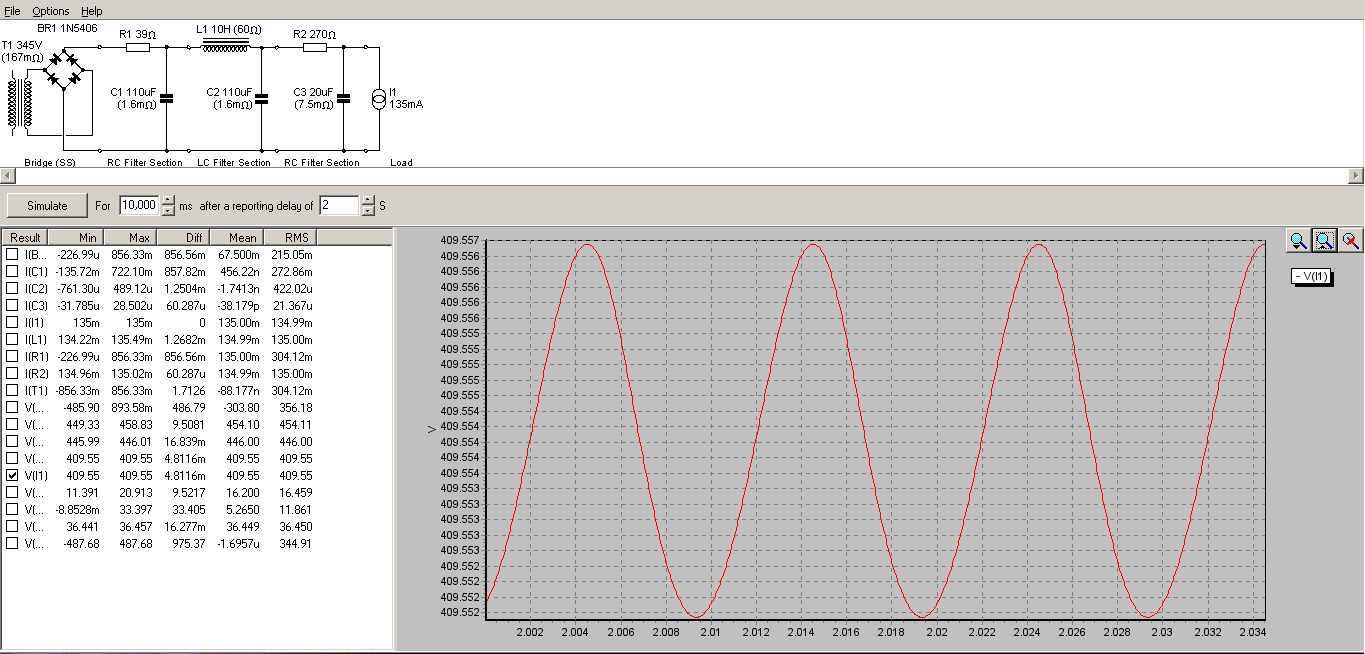Enable the I(C1) result checkbox
1365x654 pixels.
click(x=12, y=271)
